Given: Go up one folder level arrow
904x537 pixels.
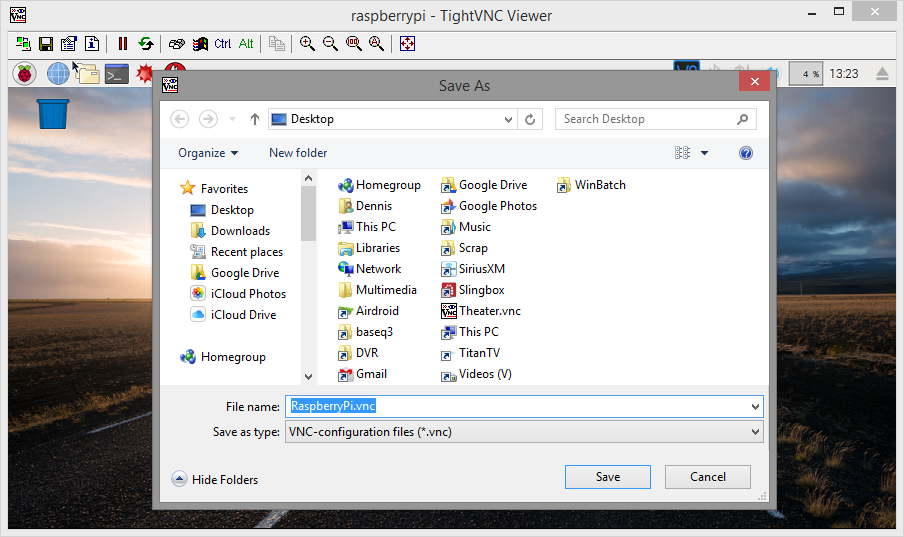Looking at the screenshot, I should (x=255, y=119).
